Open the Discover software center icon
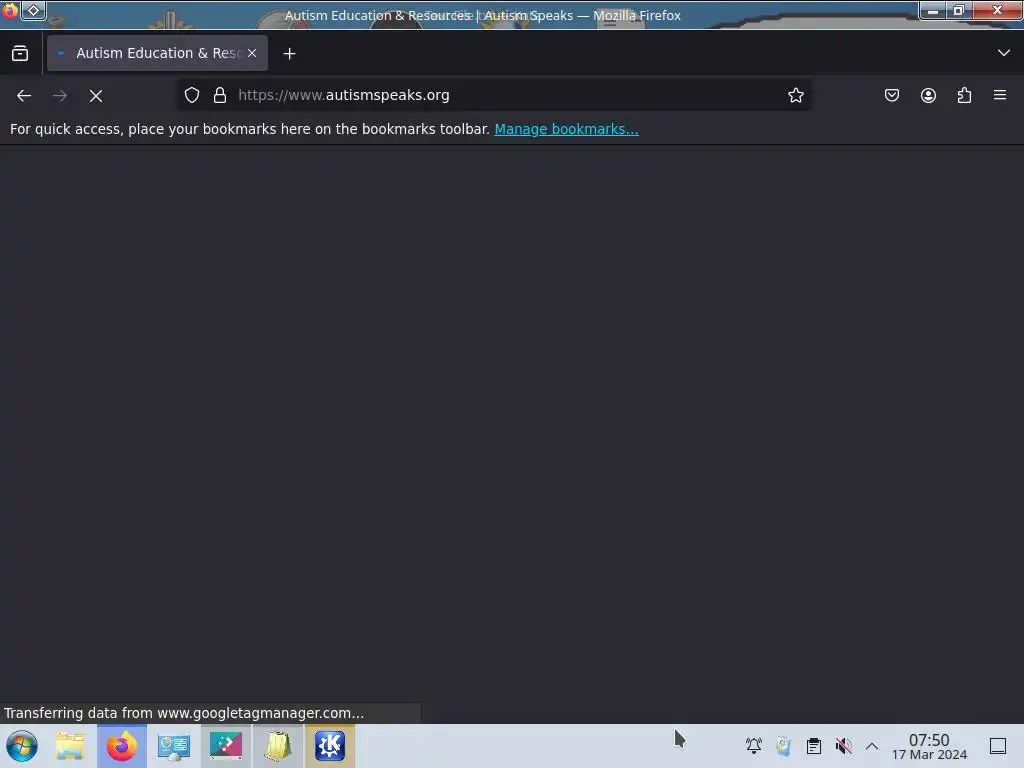Image resolution: width=1024 pixels, height=768 pixels. point(226,746)
